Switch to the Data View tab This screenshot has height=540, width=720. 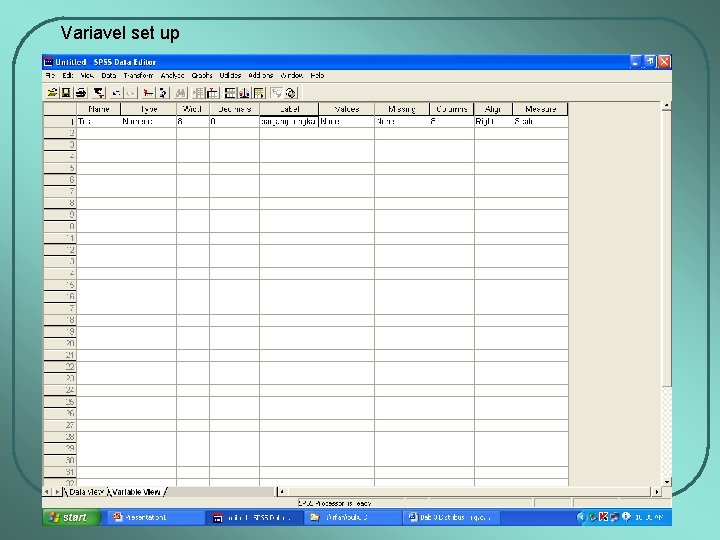click(x=86, y=492)
